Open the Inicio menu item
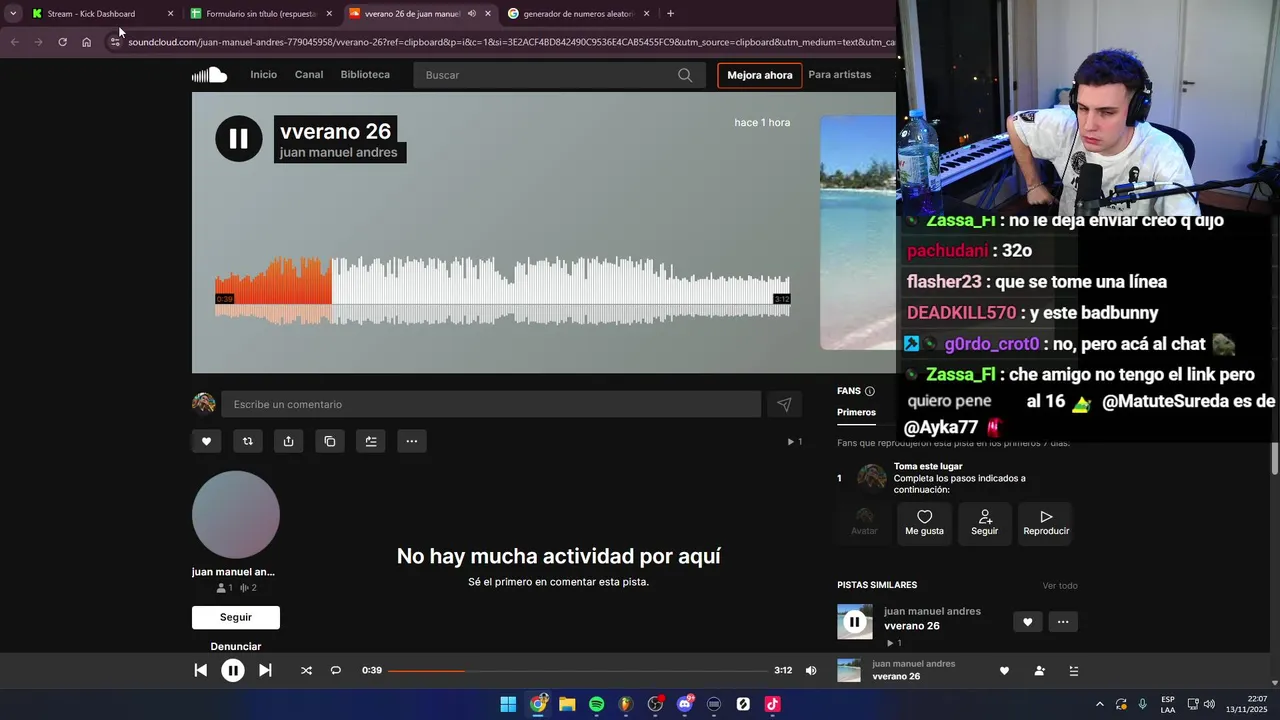 pyautogui.click(x=264, y=75)
